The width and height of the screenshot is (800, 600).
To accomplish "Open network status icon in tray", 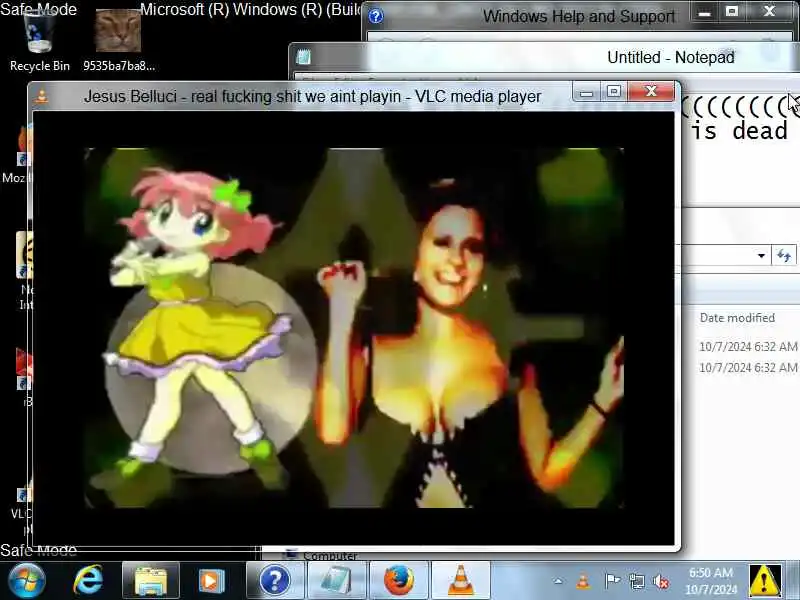I will [637, 581].
